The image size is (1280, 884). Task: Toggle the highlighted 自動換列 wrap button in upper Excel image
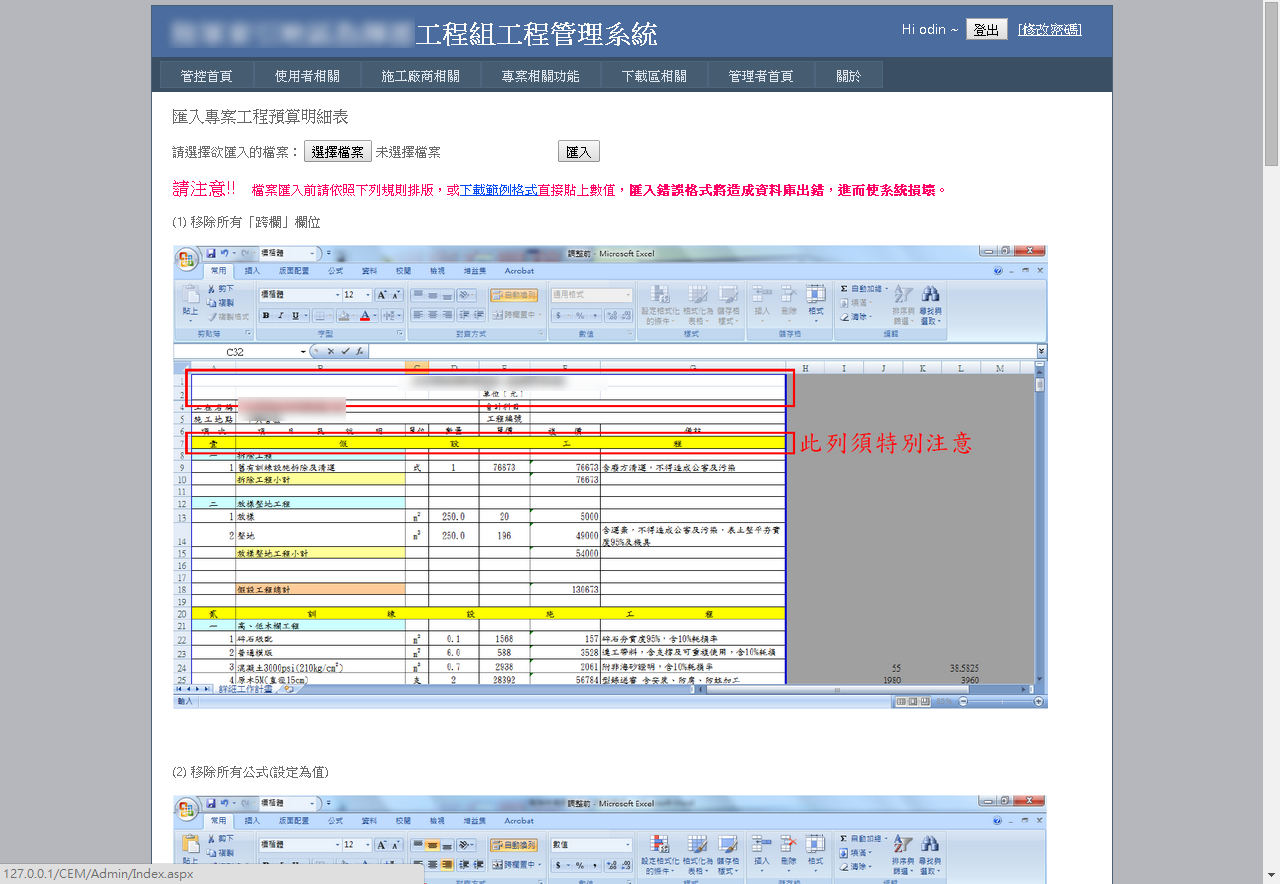[x=514, y=295]
